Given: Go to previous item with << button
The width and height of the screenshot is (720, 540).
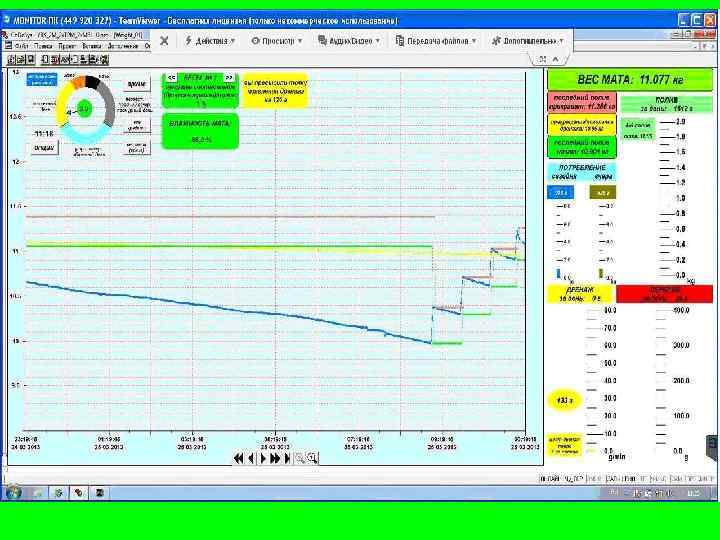Looking at the screenshot, I should click(x=171, y=78).
